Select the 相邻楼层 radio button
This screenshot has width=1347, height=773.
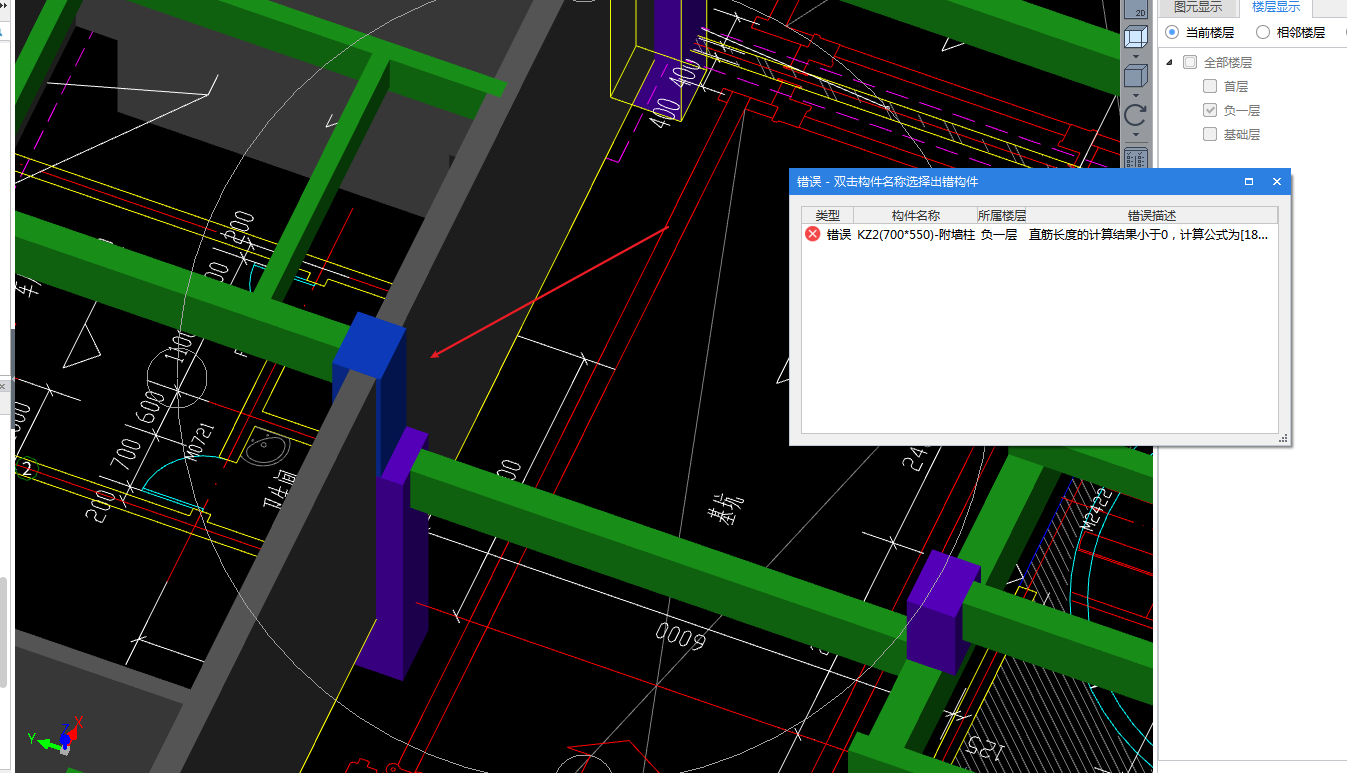1263,32
